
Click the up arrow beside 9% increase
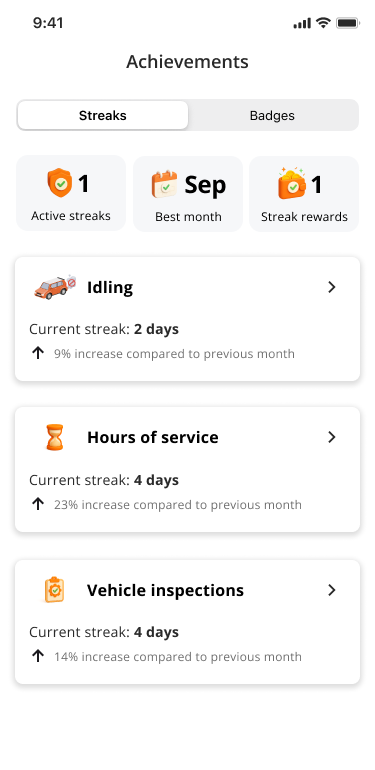point(38,354)
